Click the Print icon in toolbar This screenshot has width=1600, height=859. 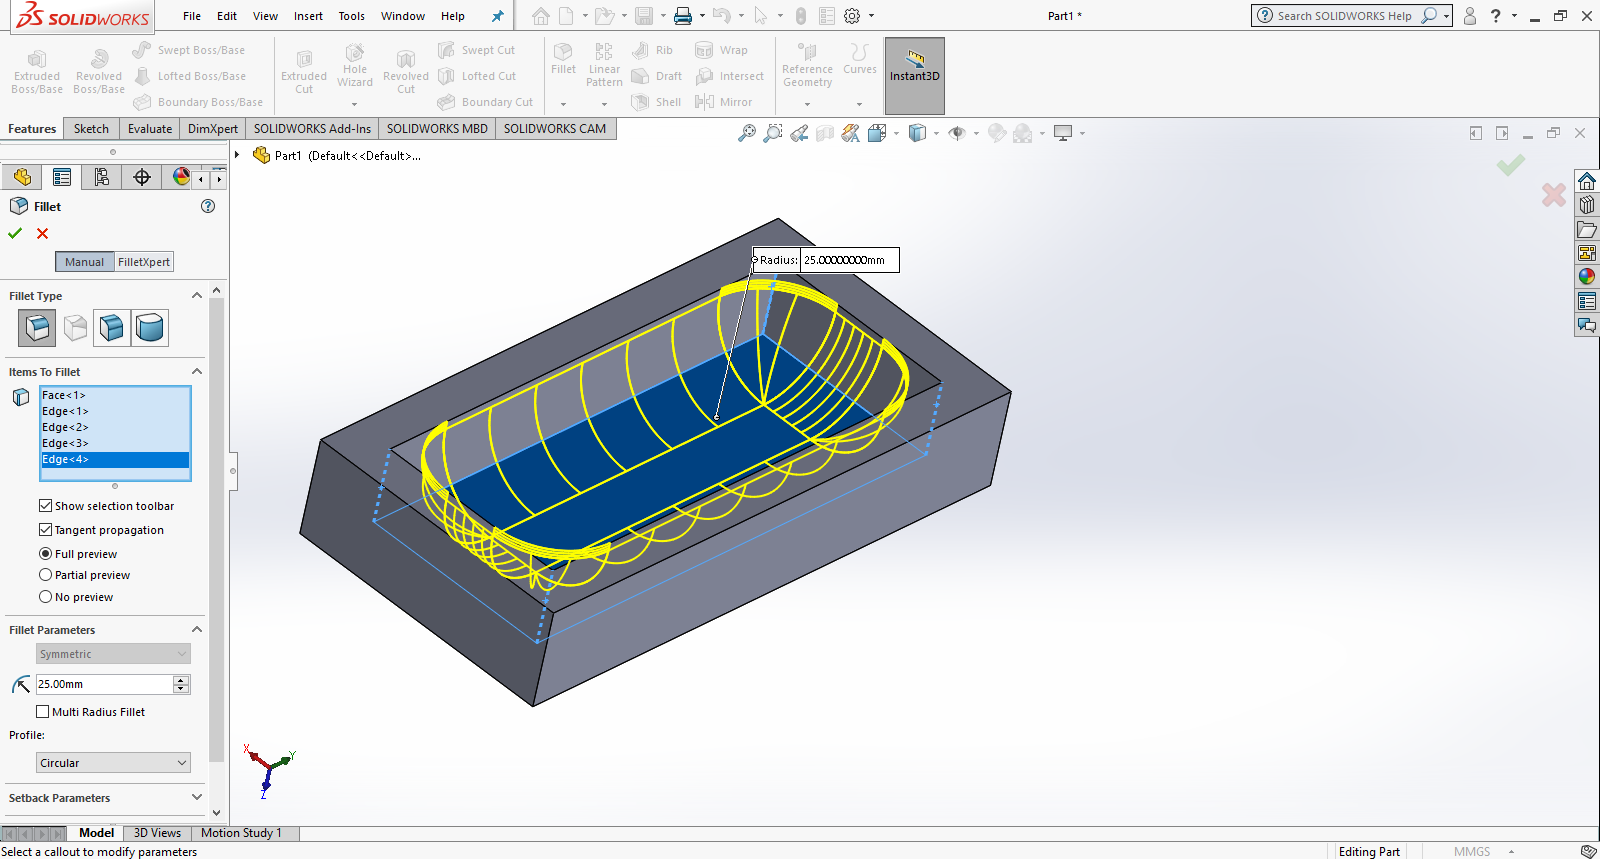682,16
